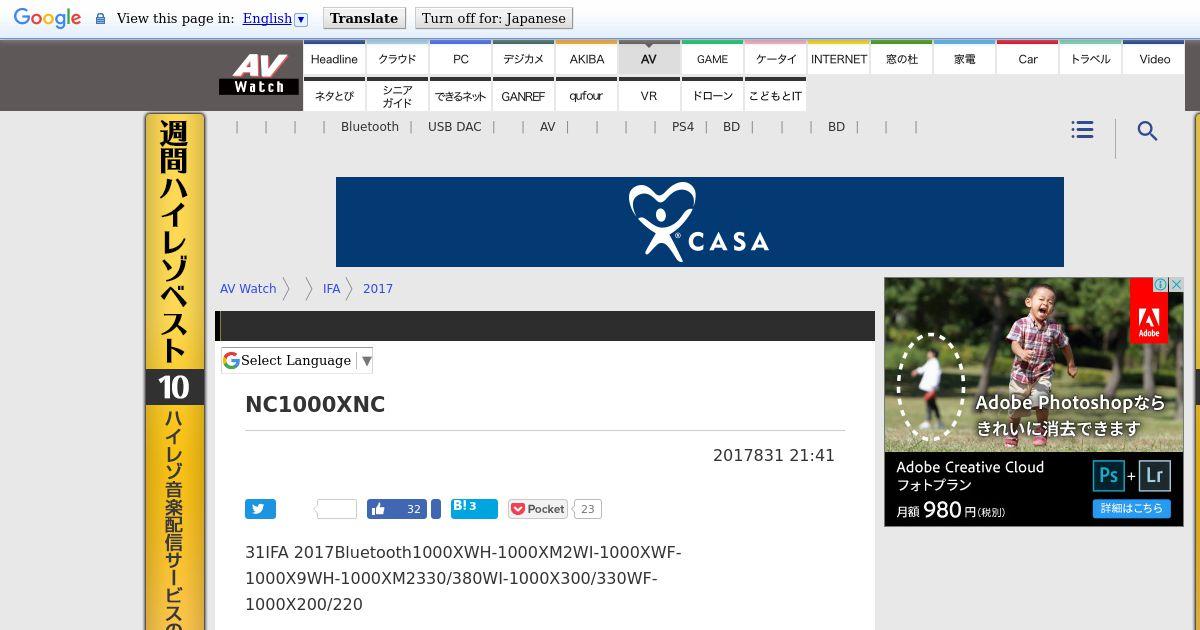Open the PC tab
This screenshot has width=1200, height=630.
click(460, 59)
